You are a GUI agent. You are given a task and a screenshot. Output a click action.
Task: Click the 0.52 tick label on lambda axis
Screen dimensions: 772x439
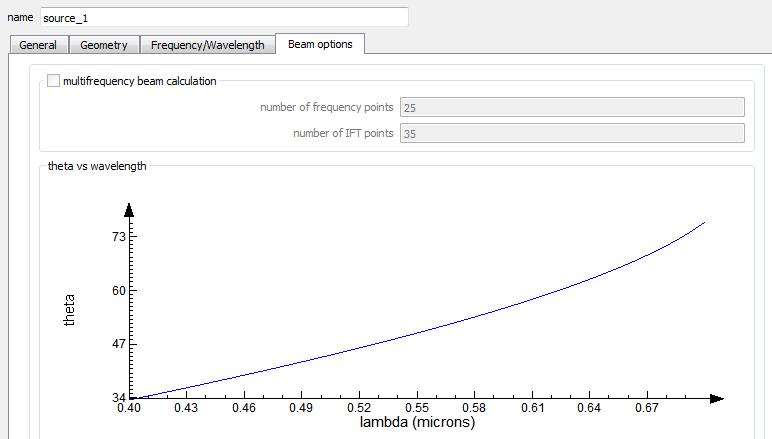pos(359,408)
